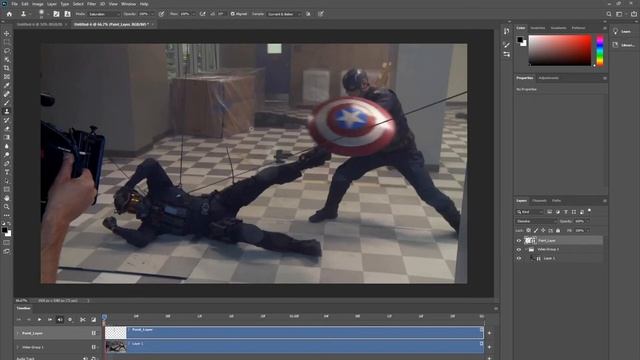Screen dimensions: 640x360
Task: Toggle audio mute button in timeline controls
Action: (60, 320)
